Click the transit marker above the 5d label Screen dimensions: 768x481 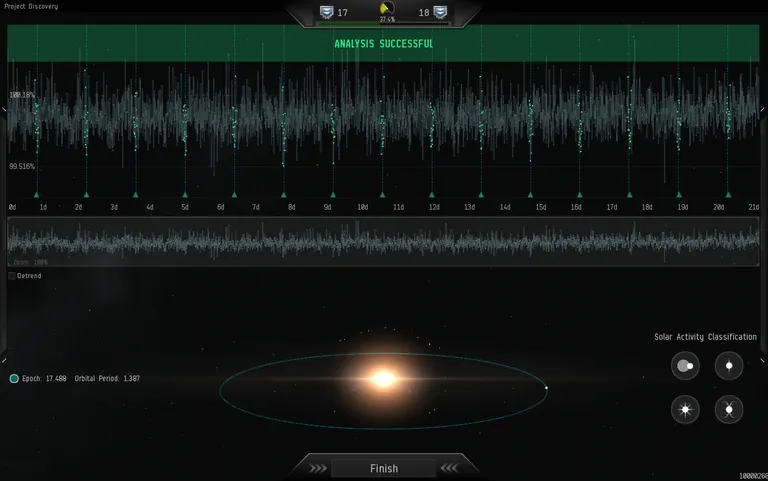coord(185,194)
